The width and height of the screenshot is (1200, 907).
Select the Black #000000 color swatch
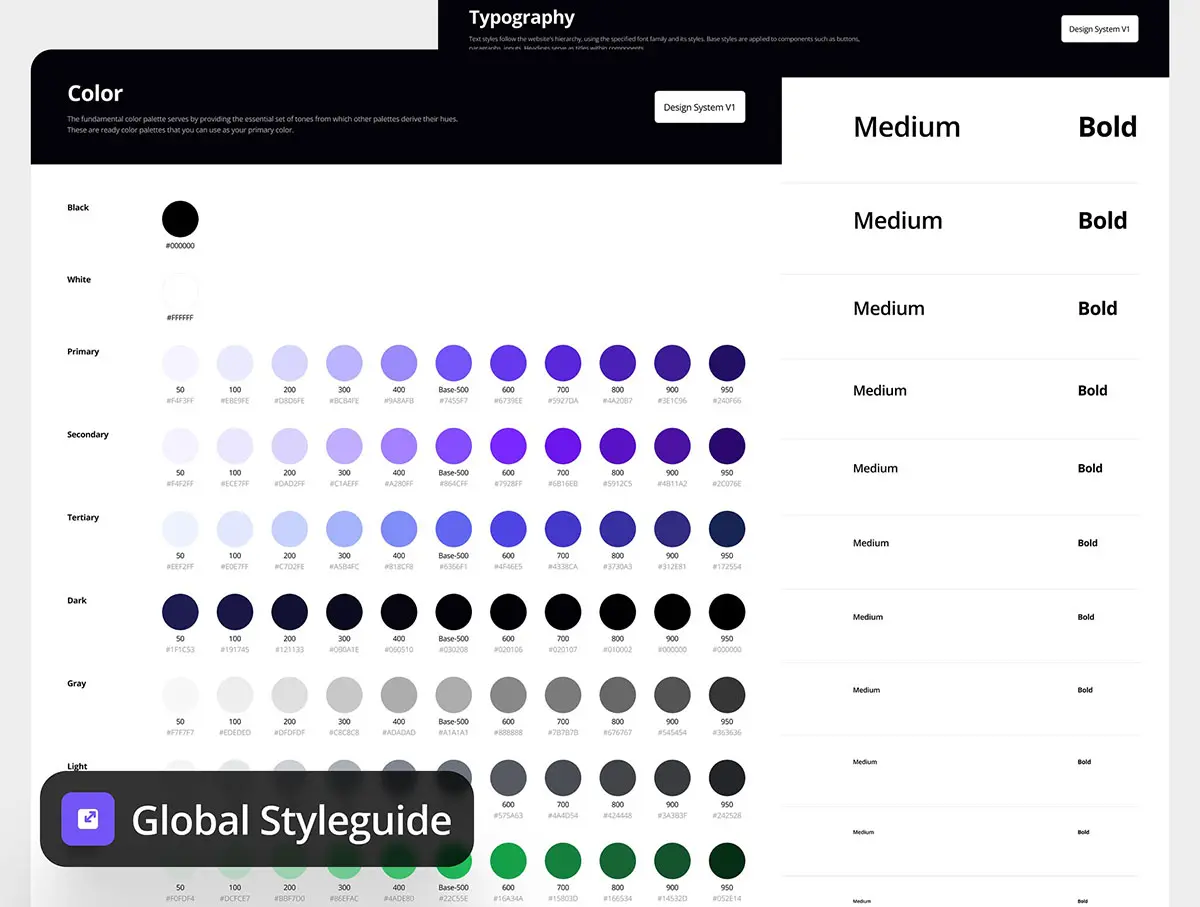tap(180, 218)
